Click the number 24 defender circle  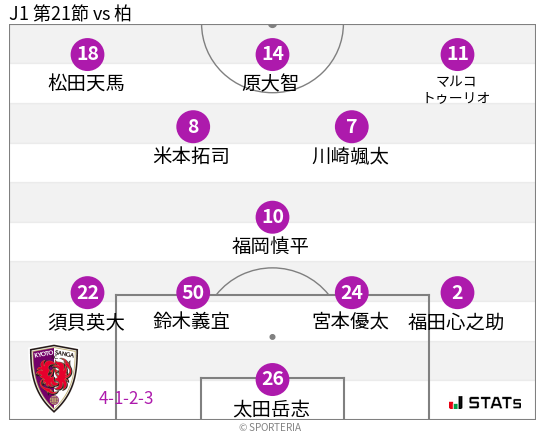click(352, 293)
